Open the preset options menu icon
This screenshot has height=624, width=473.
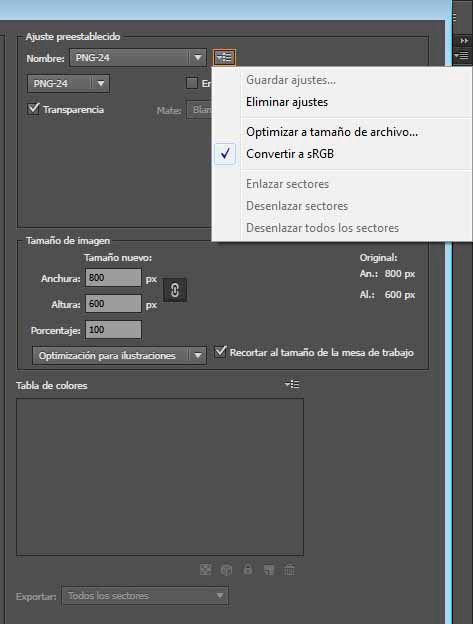pos(224,58)
